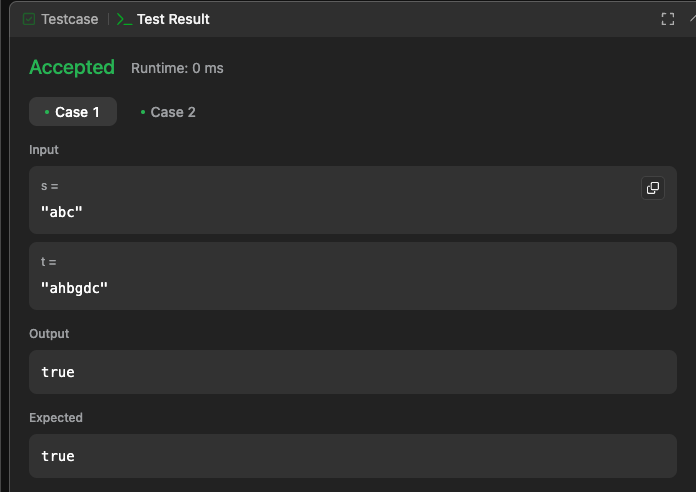Click the Runtime: 0 ms label
Viewport: 696px width, 492px height.
tap(177, 68)
